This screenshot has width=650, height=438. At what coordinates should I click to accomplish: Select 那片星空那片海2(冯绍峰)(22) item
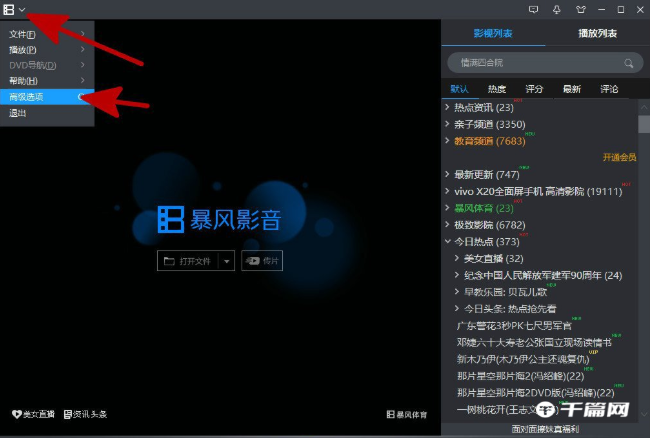click(520, 376)
